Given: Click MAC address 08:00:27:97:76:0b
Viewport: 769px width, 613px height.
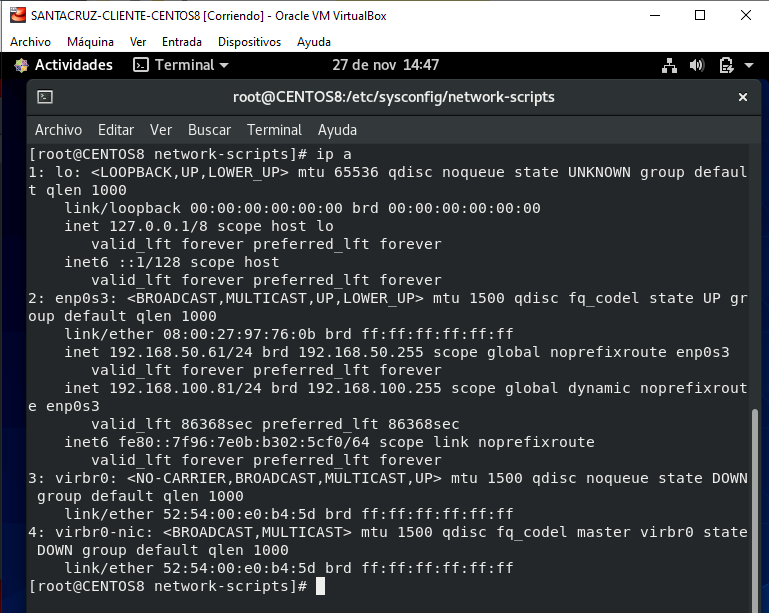Looking at the screenshot, I should pyautogui.click(x=239, y=334).
